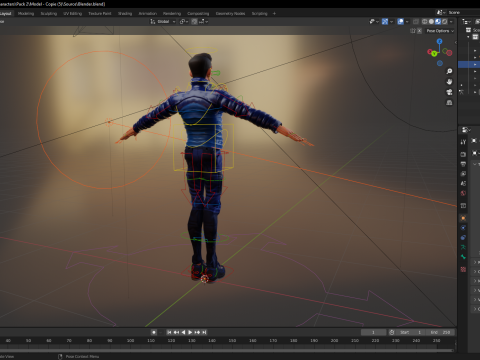Expand the Pose Options popover

440,31
